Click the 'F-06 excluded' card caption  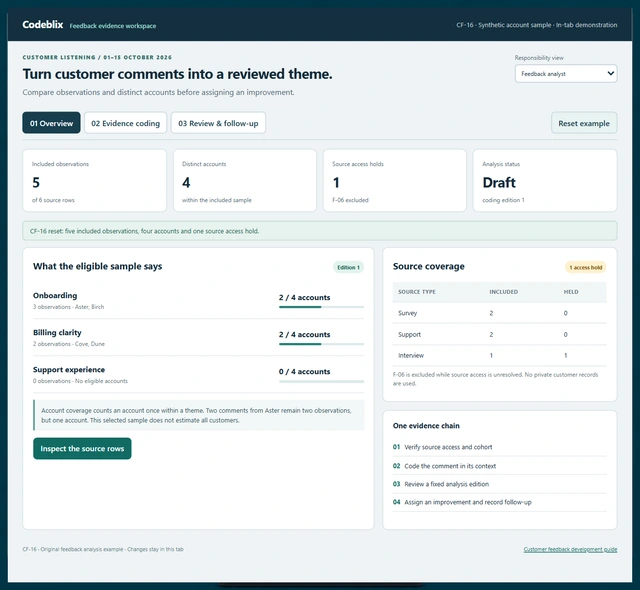click(x=350, y=200)
